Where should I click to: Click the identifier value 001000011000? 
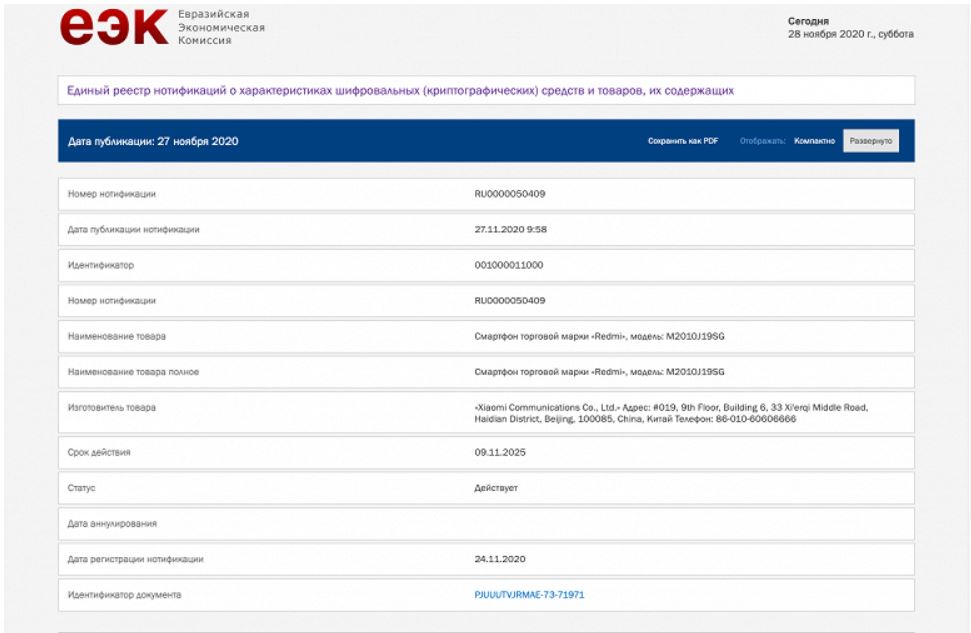click(509, 265)
